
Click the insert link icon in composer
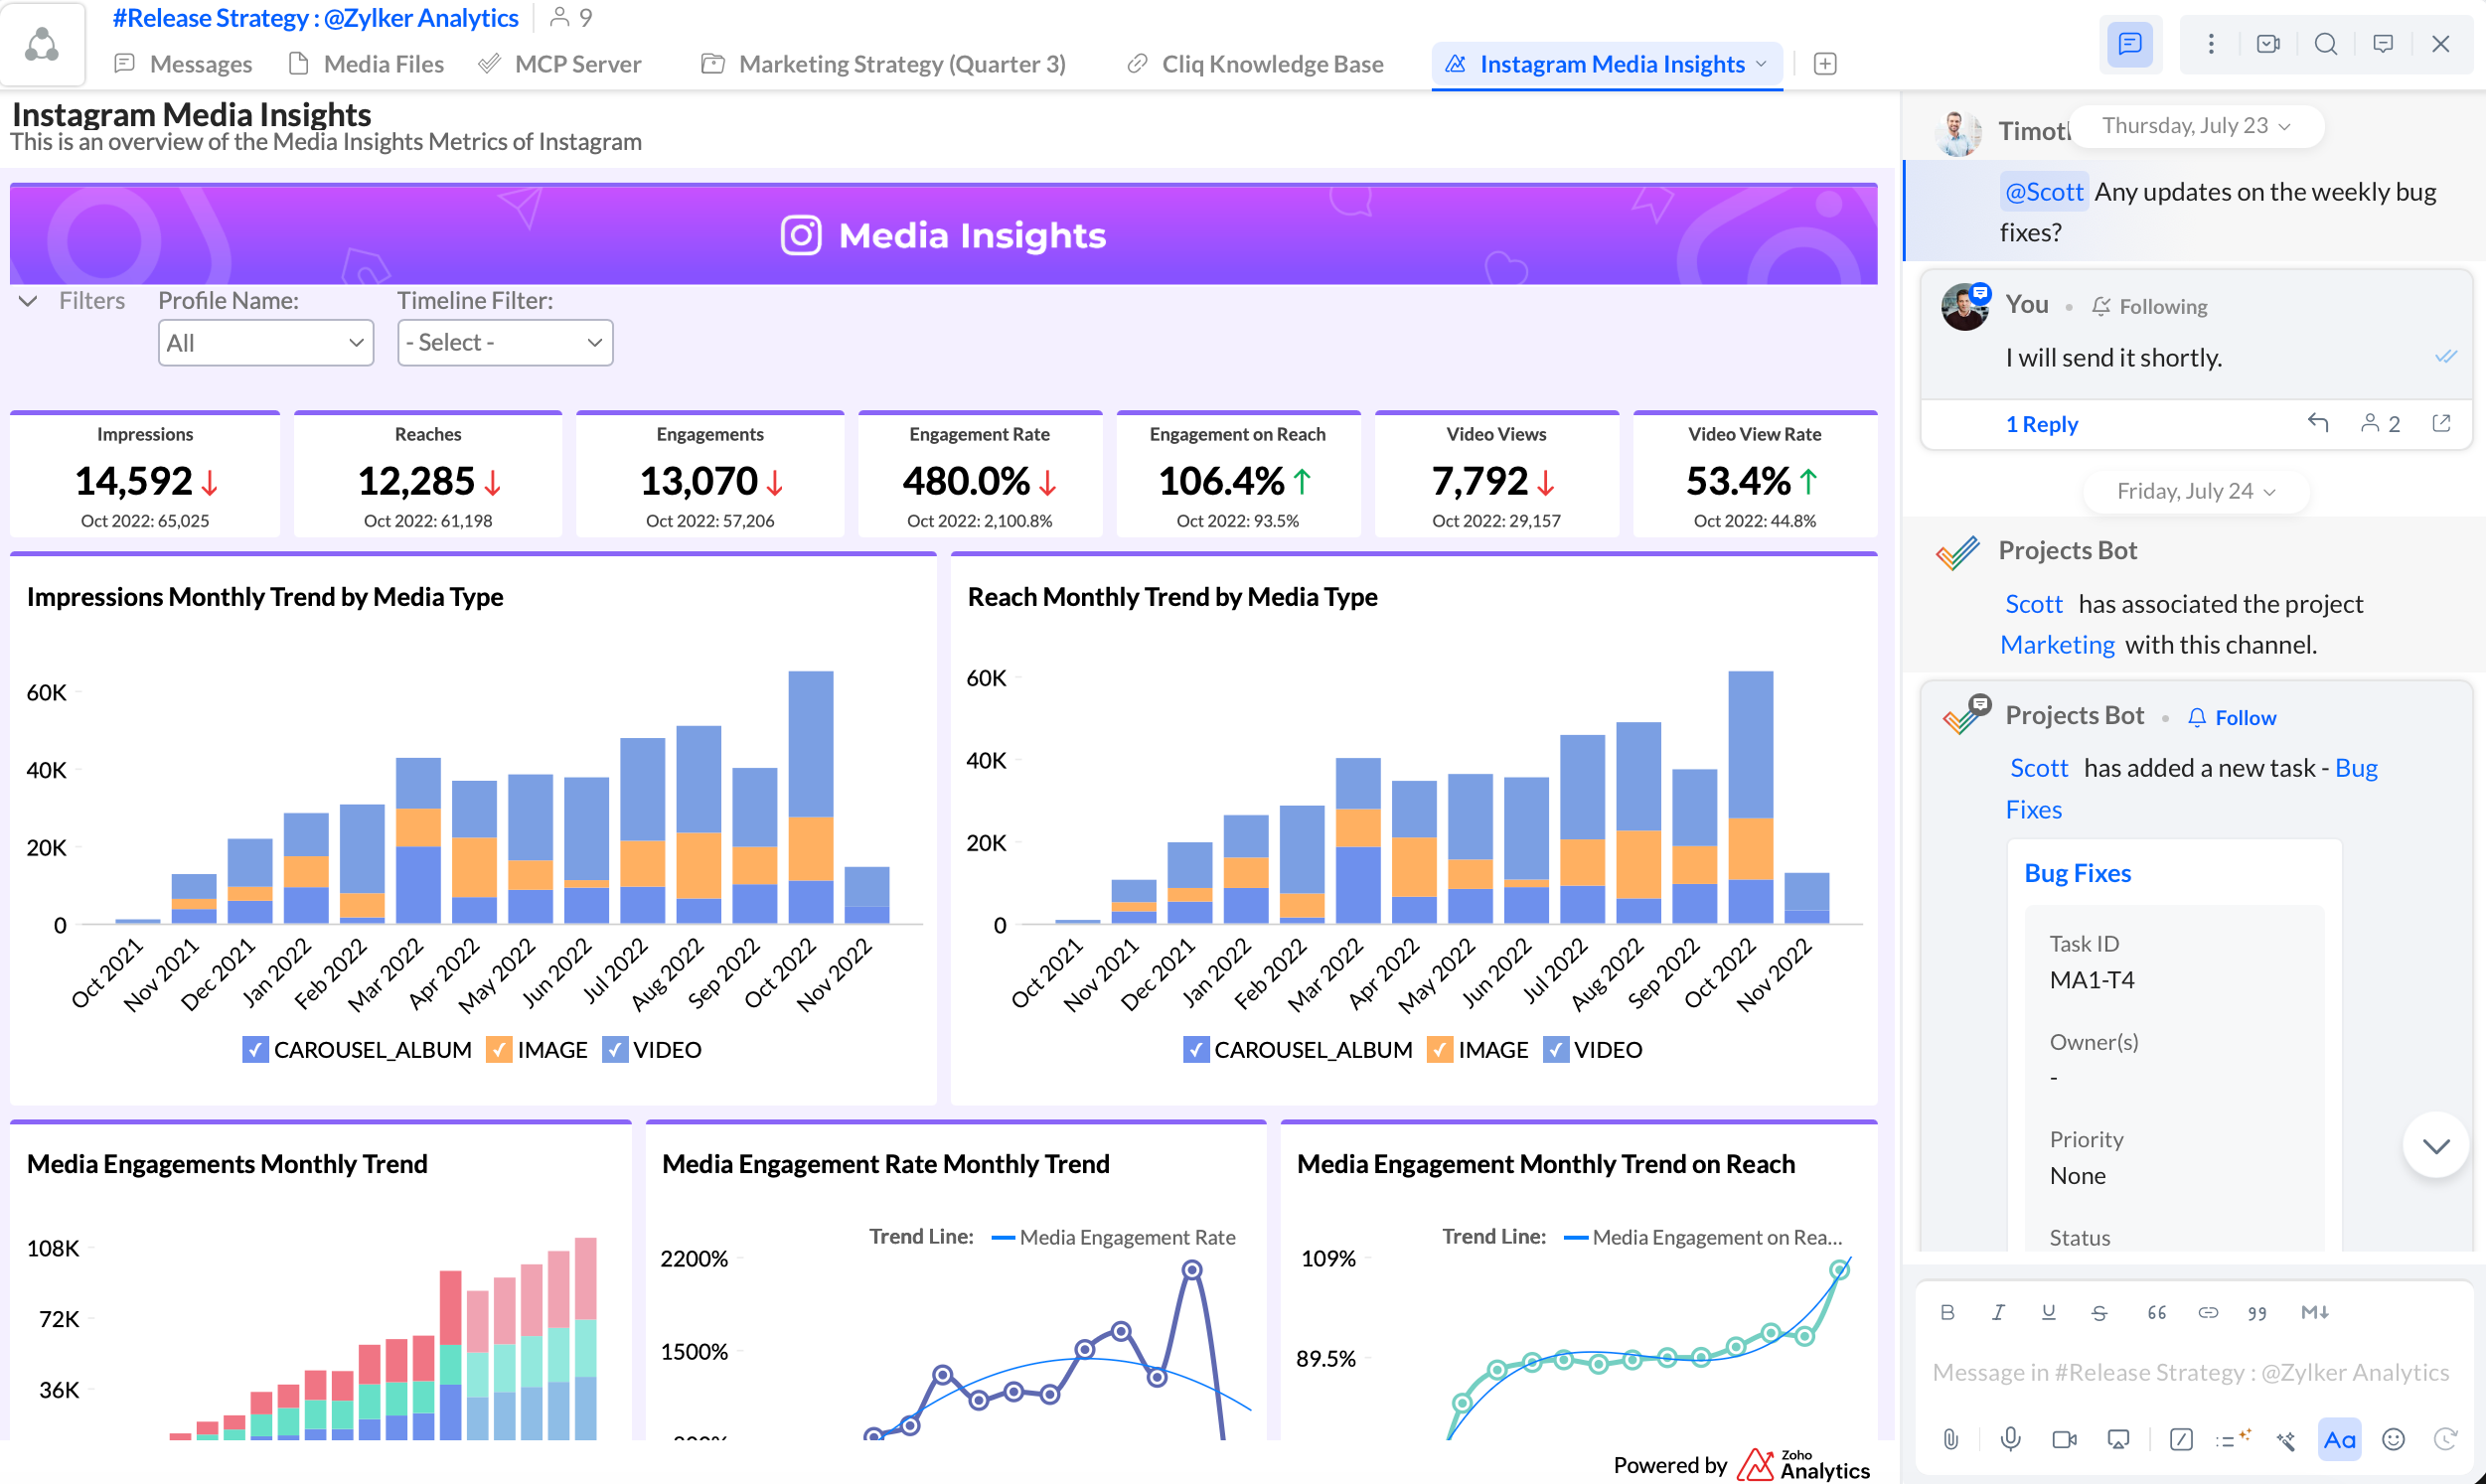pos(2208,1312)
